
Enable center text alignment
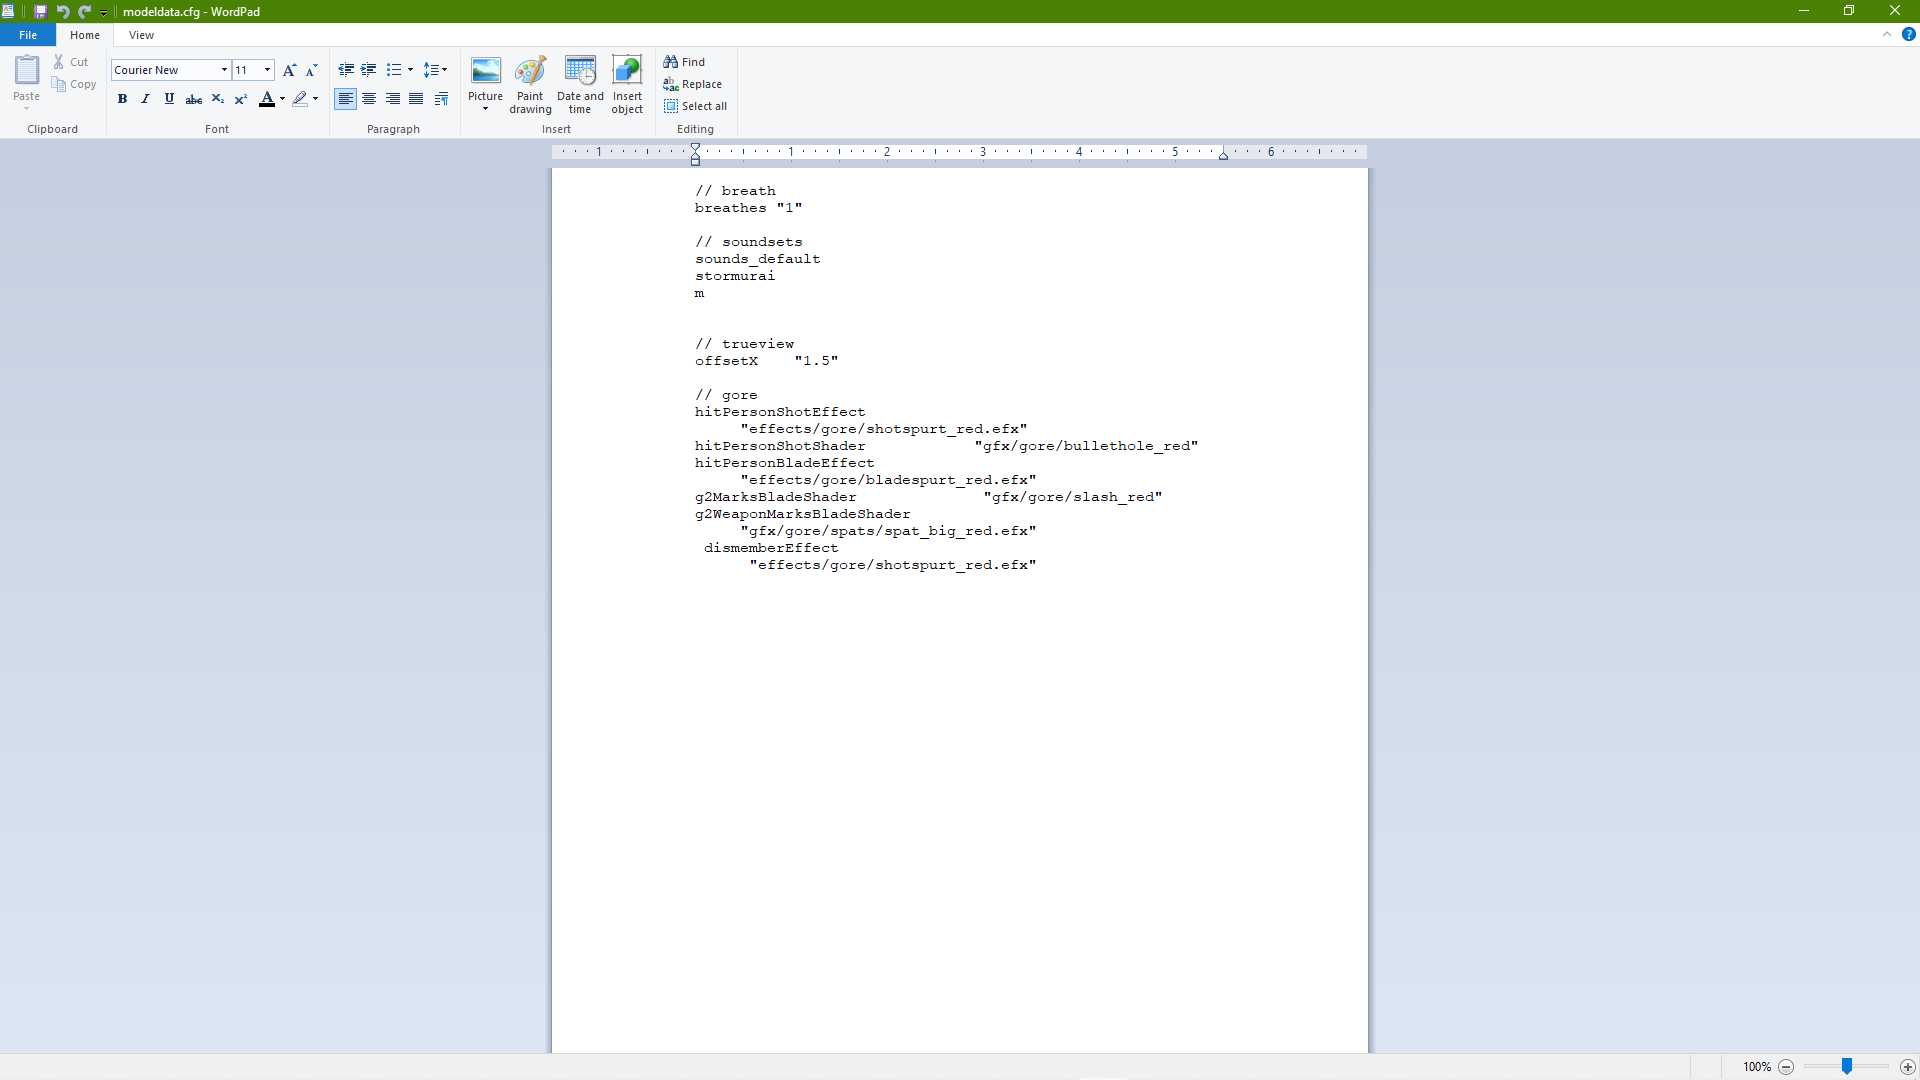[x=369, y=99]
